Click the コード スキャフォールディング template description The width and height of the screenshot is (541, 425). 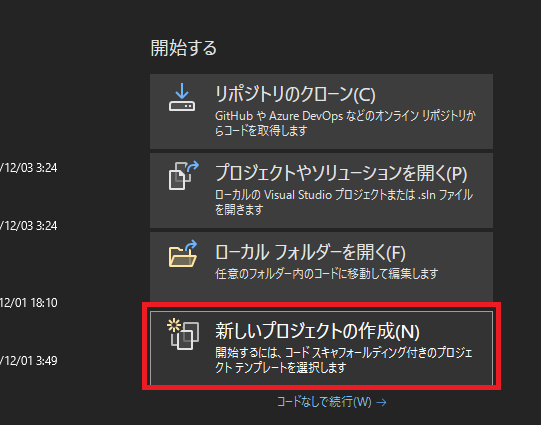click(x=344, y=360)
